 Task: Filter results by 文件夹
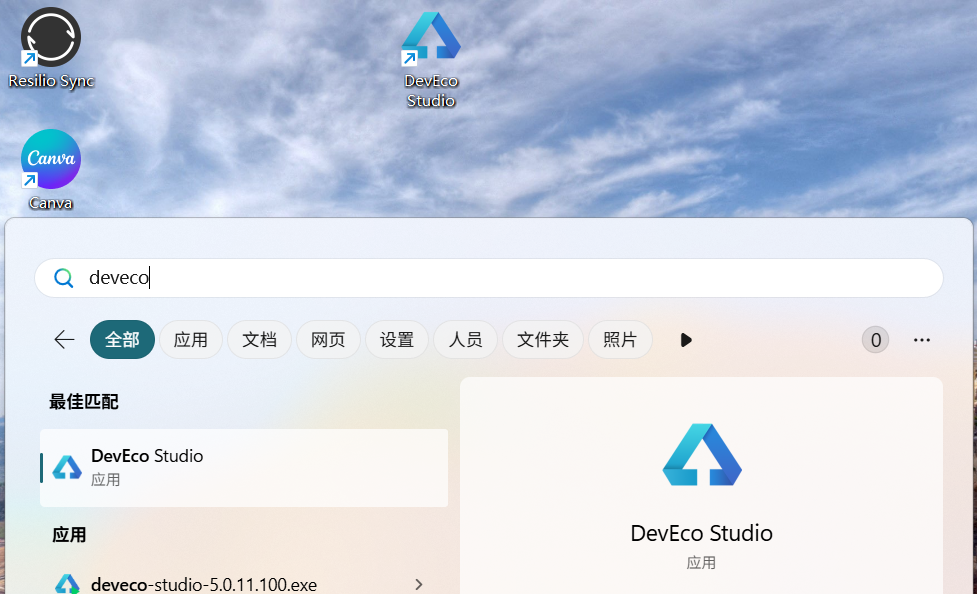coord(543,340)
